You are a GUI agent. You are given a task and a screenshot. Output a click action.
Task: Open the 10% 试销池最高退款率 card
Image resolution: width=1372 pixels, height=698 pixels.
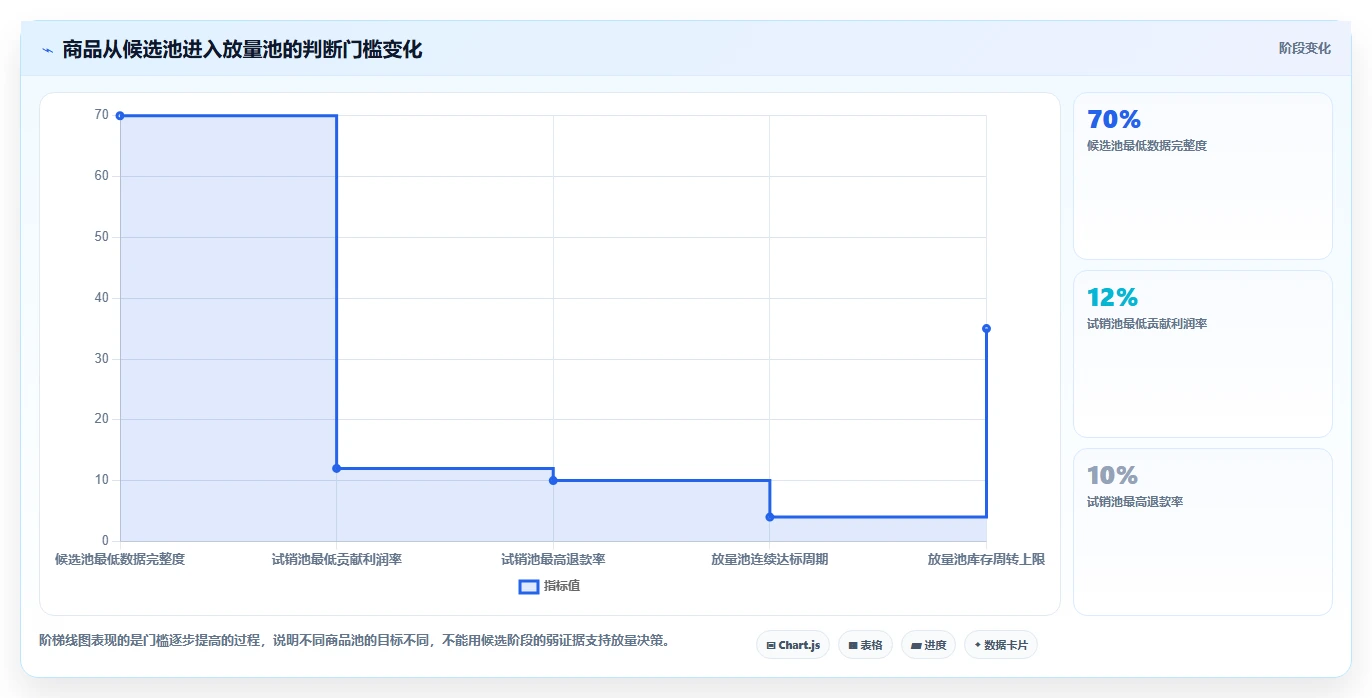pyautogui.click(x=1203, y=532)
